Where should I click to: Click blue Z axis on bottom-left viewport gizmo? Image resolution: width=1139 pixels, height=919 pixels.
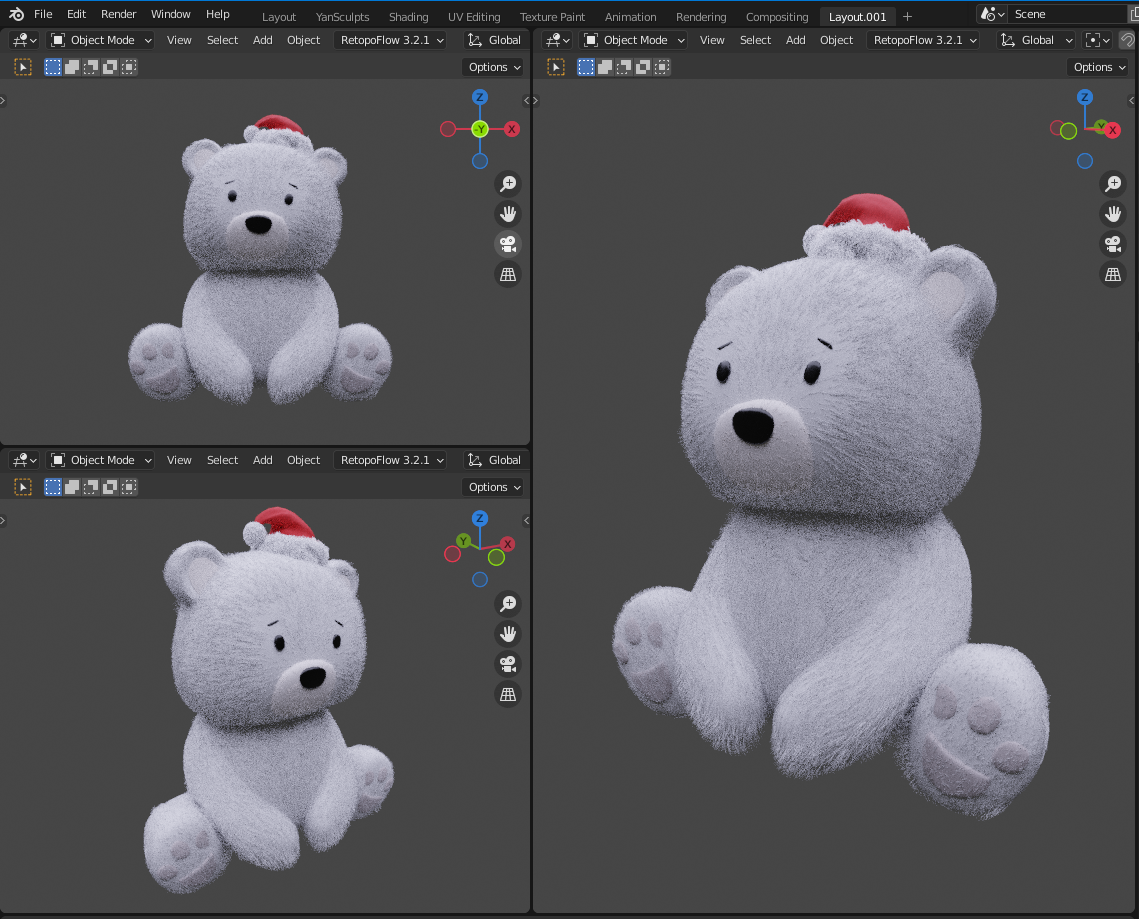coord(479,518)
